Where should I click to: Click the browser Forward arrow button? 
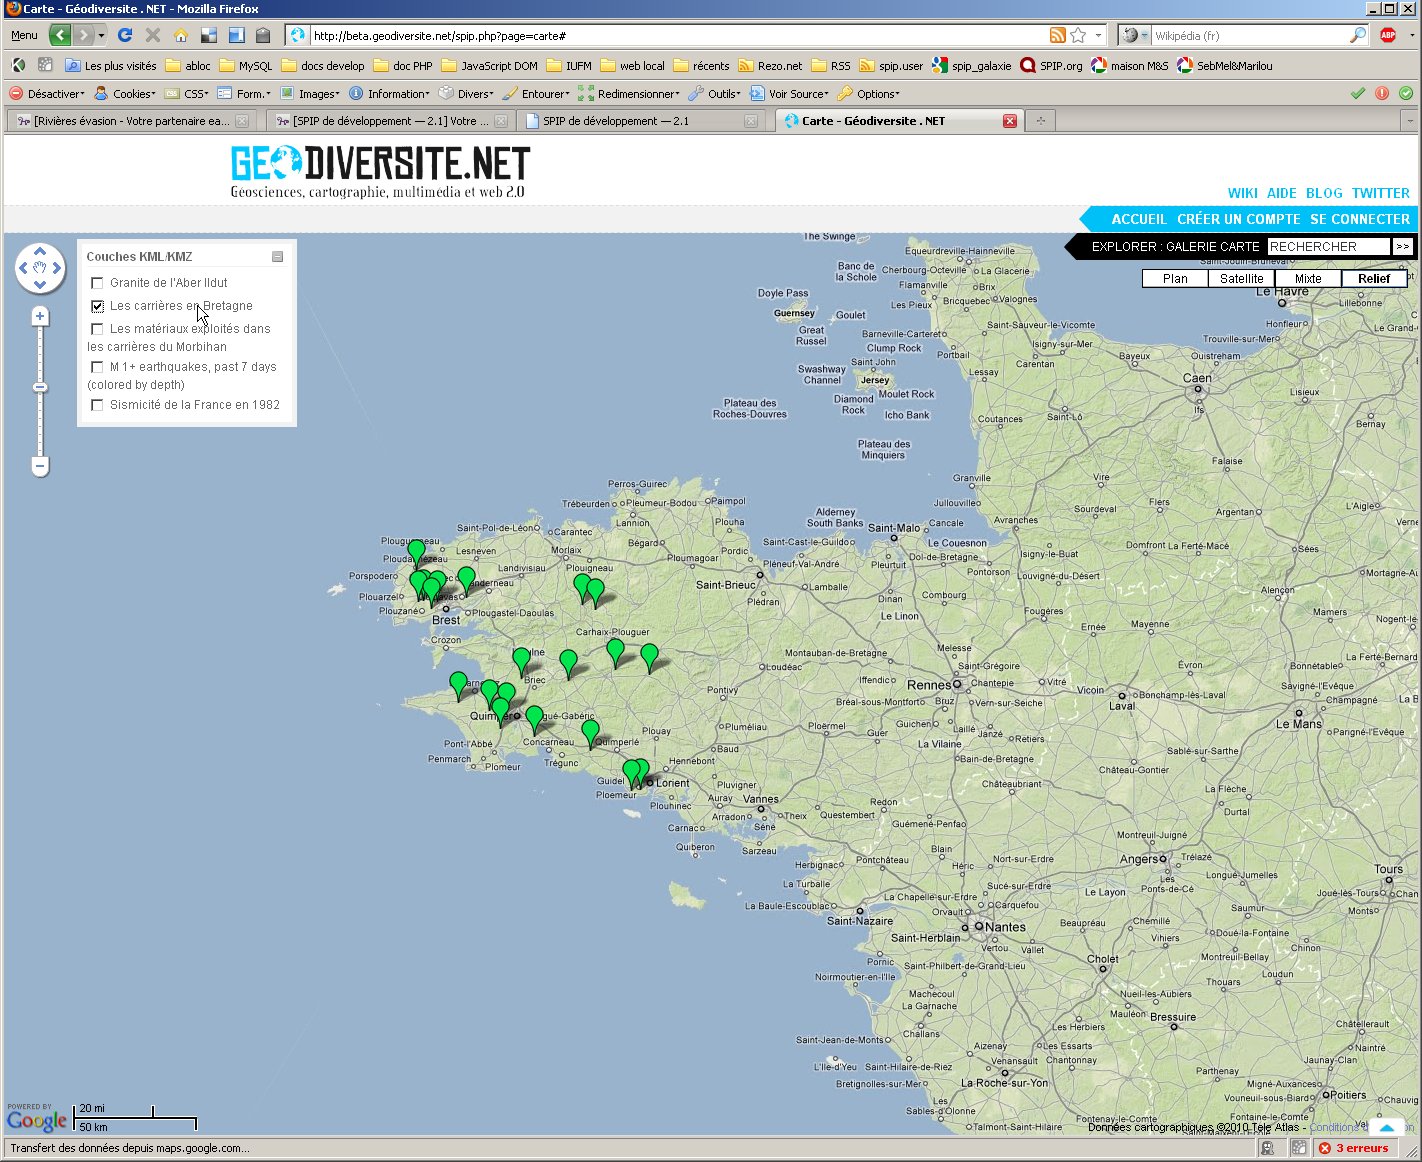[x=83, y=35]
